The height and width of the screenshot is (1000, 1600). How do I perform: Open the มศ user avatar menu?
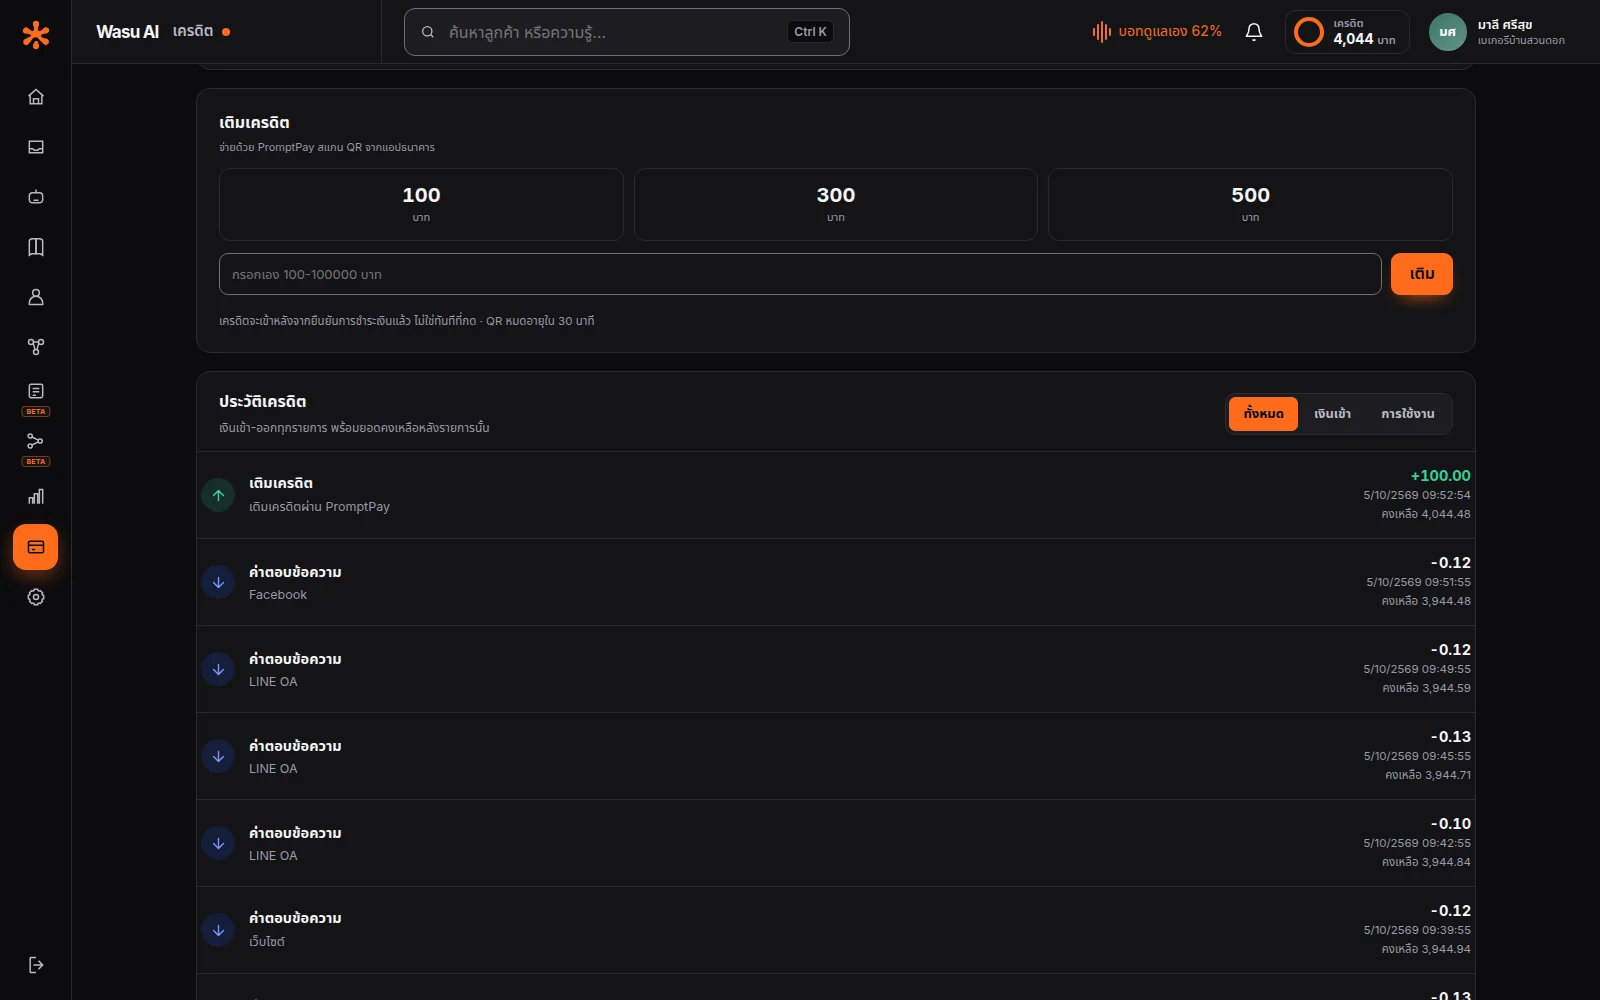point(1447,32)
